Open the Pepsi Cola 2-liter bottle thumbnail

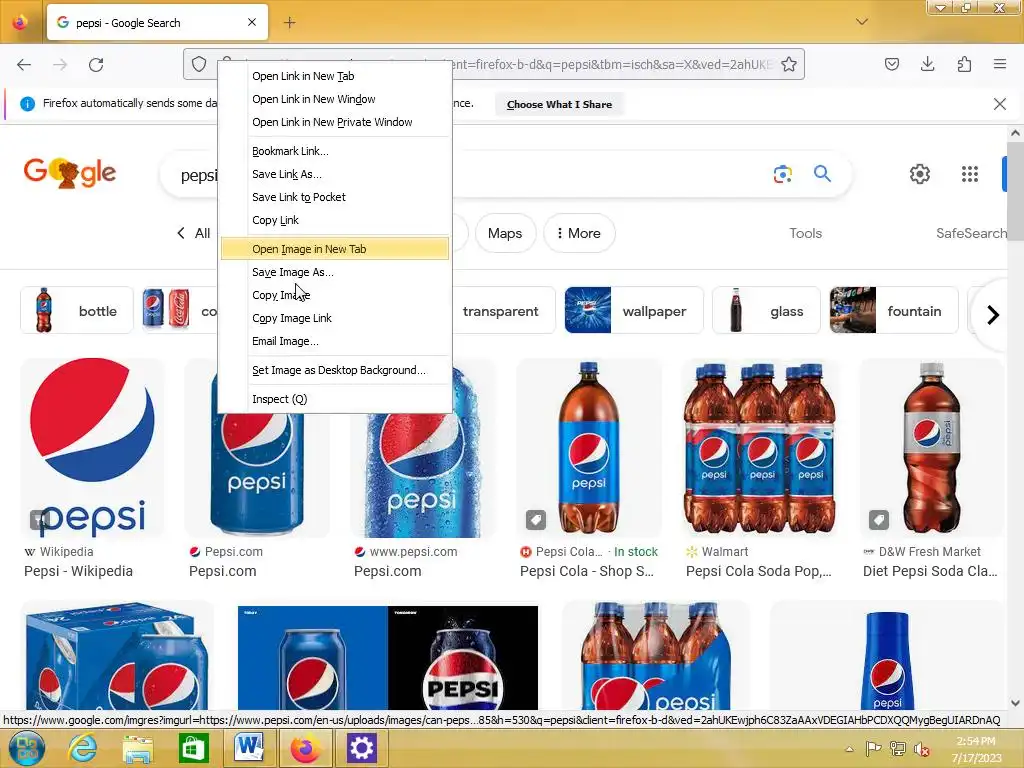589,448
